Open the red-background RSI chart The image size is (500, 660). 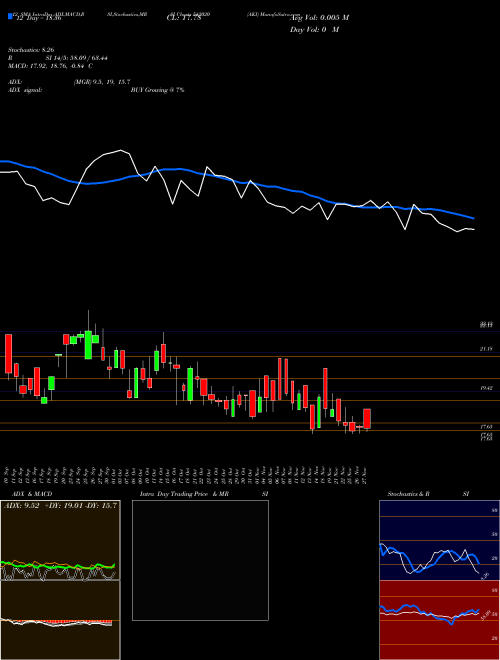pos(439,620)
